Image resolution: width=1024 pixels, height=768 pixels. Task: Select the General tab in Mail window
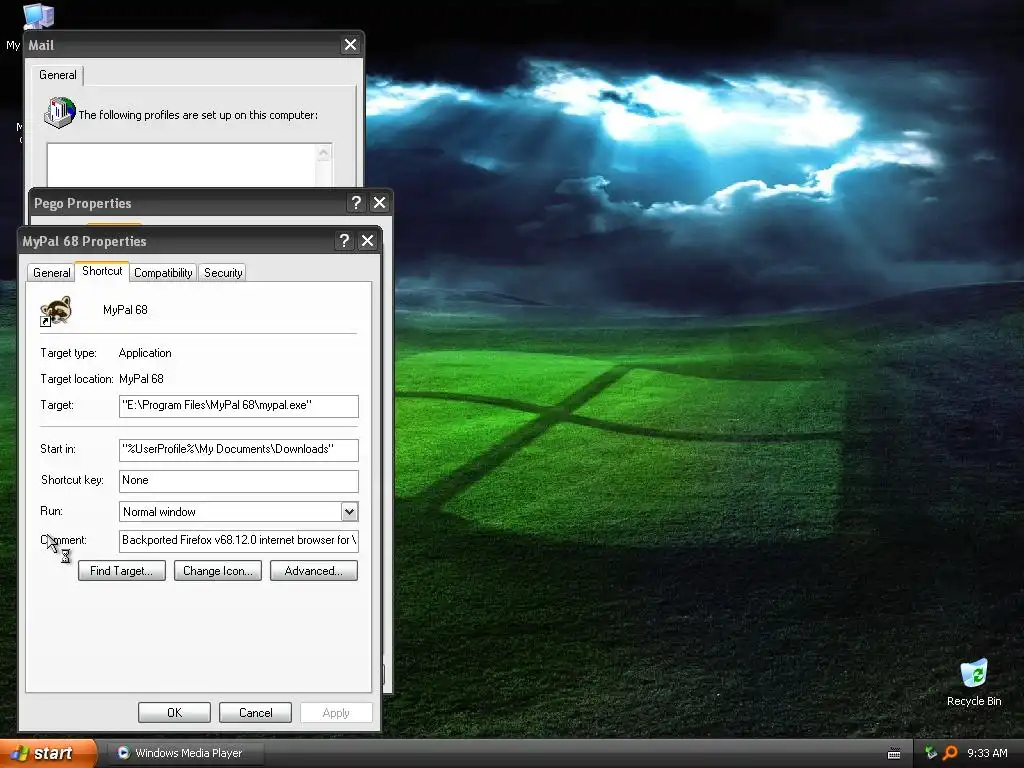(57, 75)
